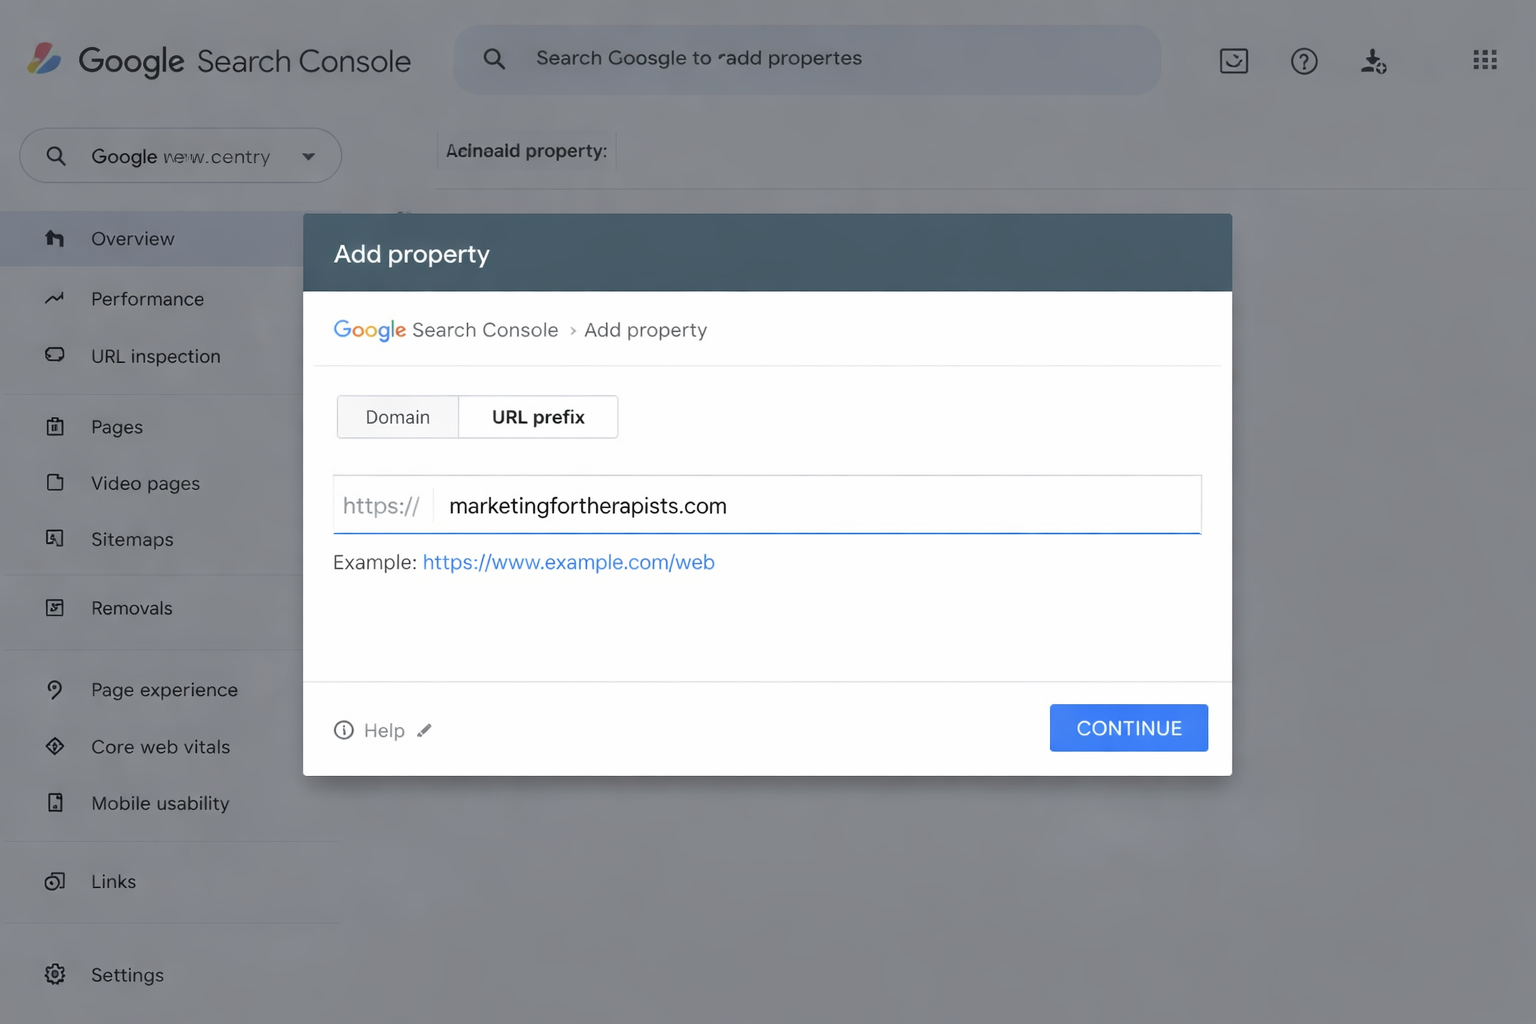
Task: Switch to the Domain tab
Action: [x=397, y=417]
